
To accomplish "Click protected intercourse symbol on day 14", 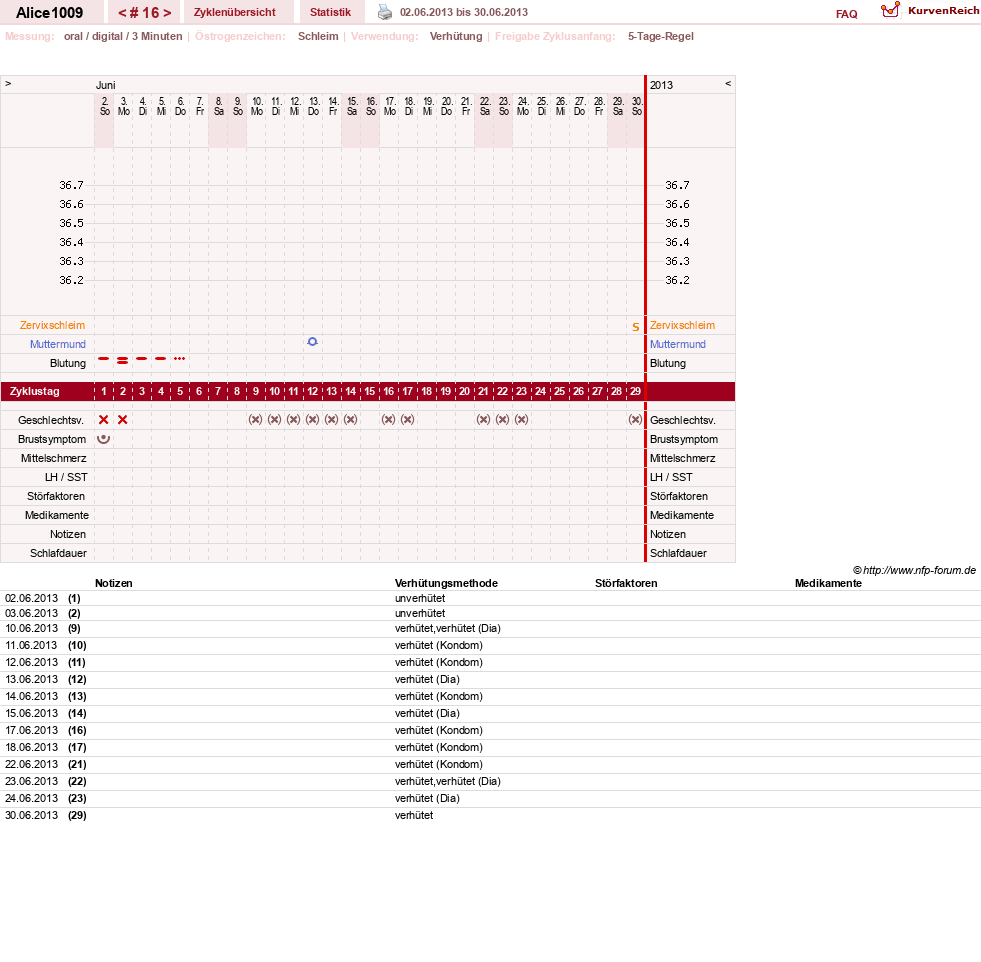I will click(x=350, y=419).
